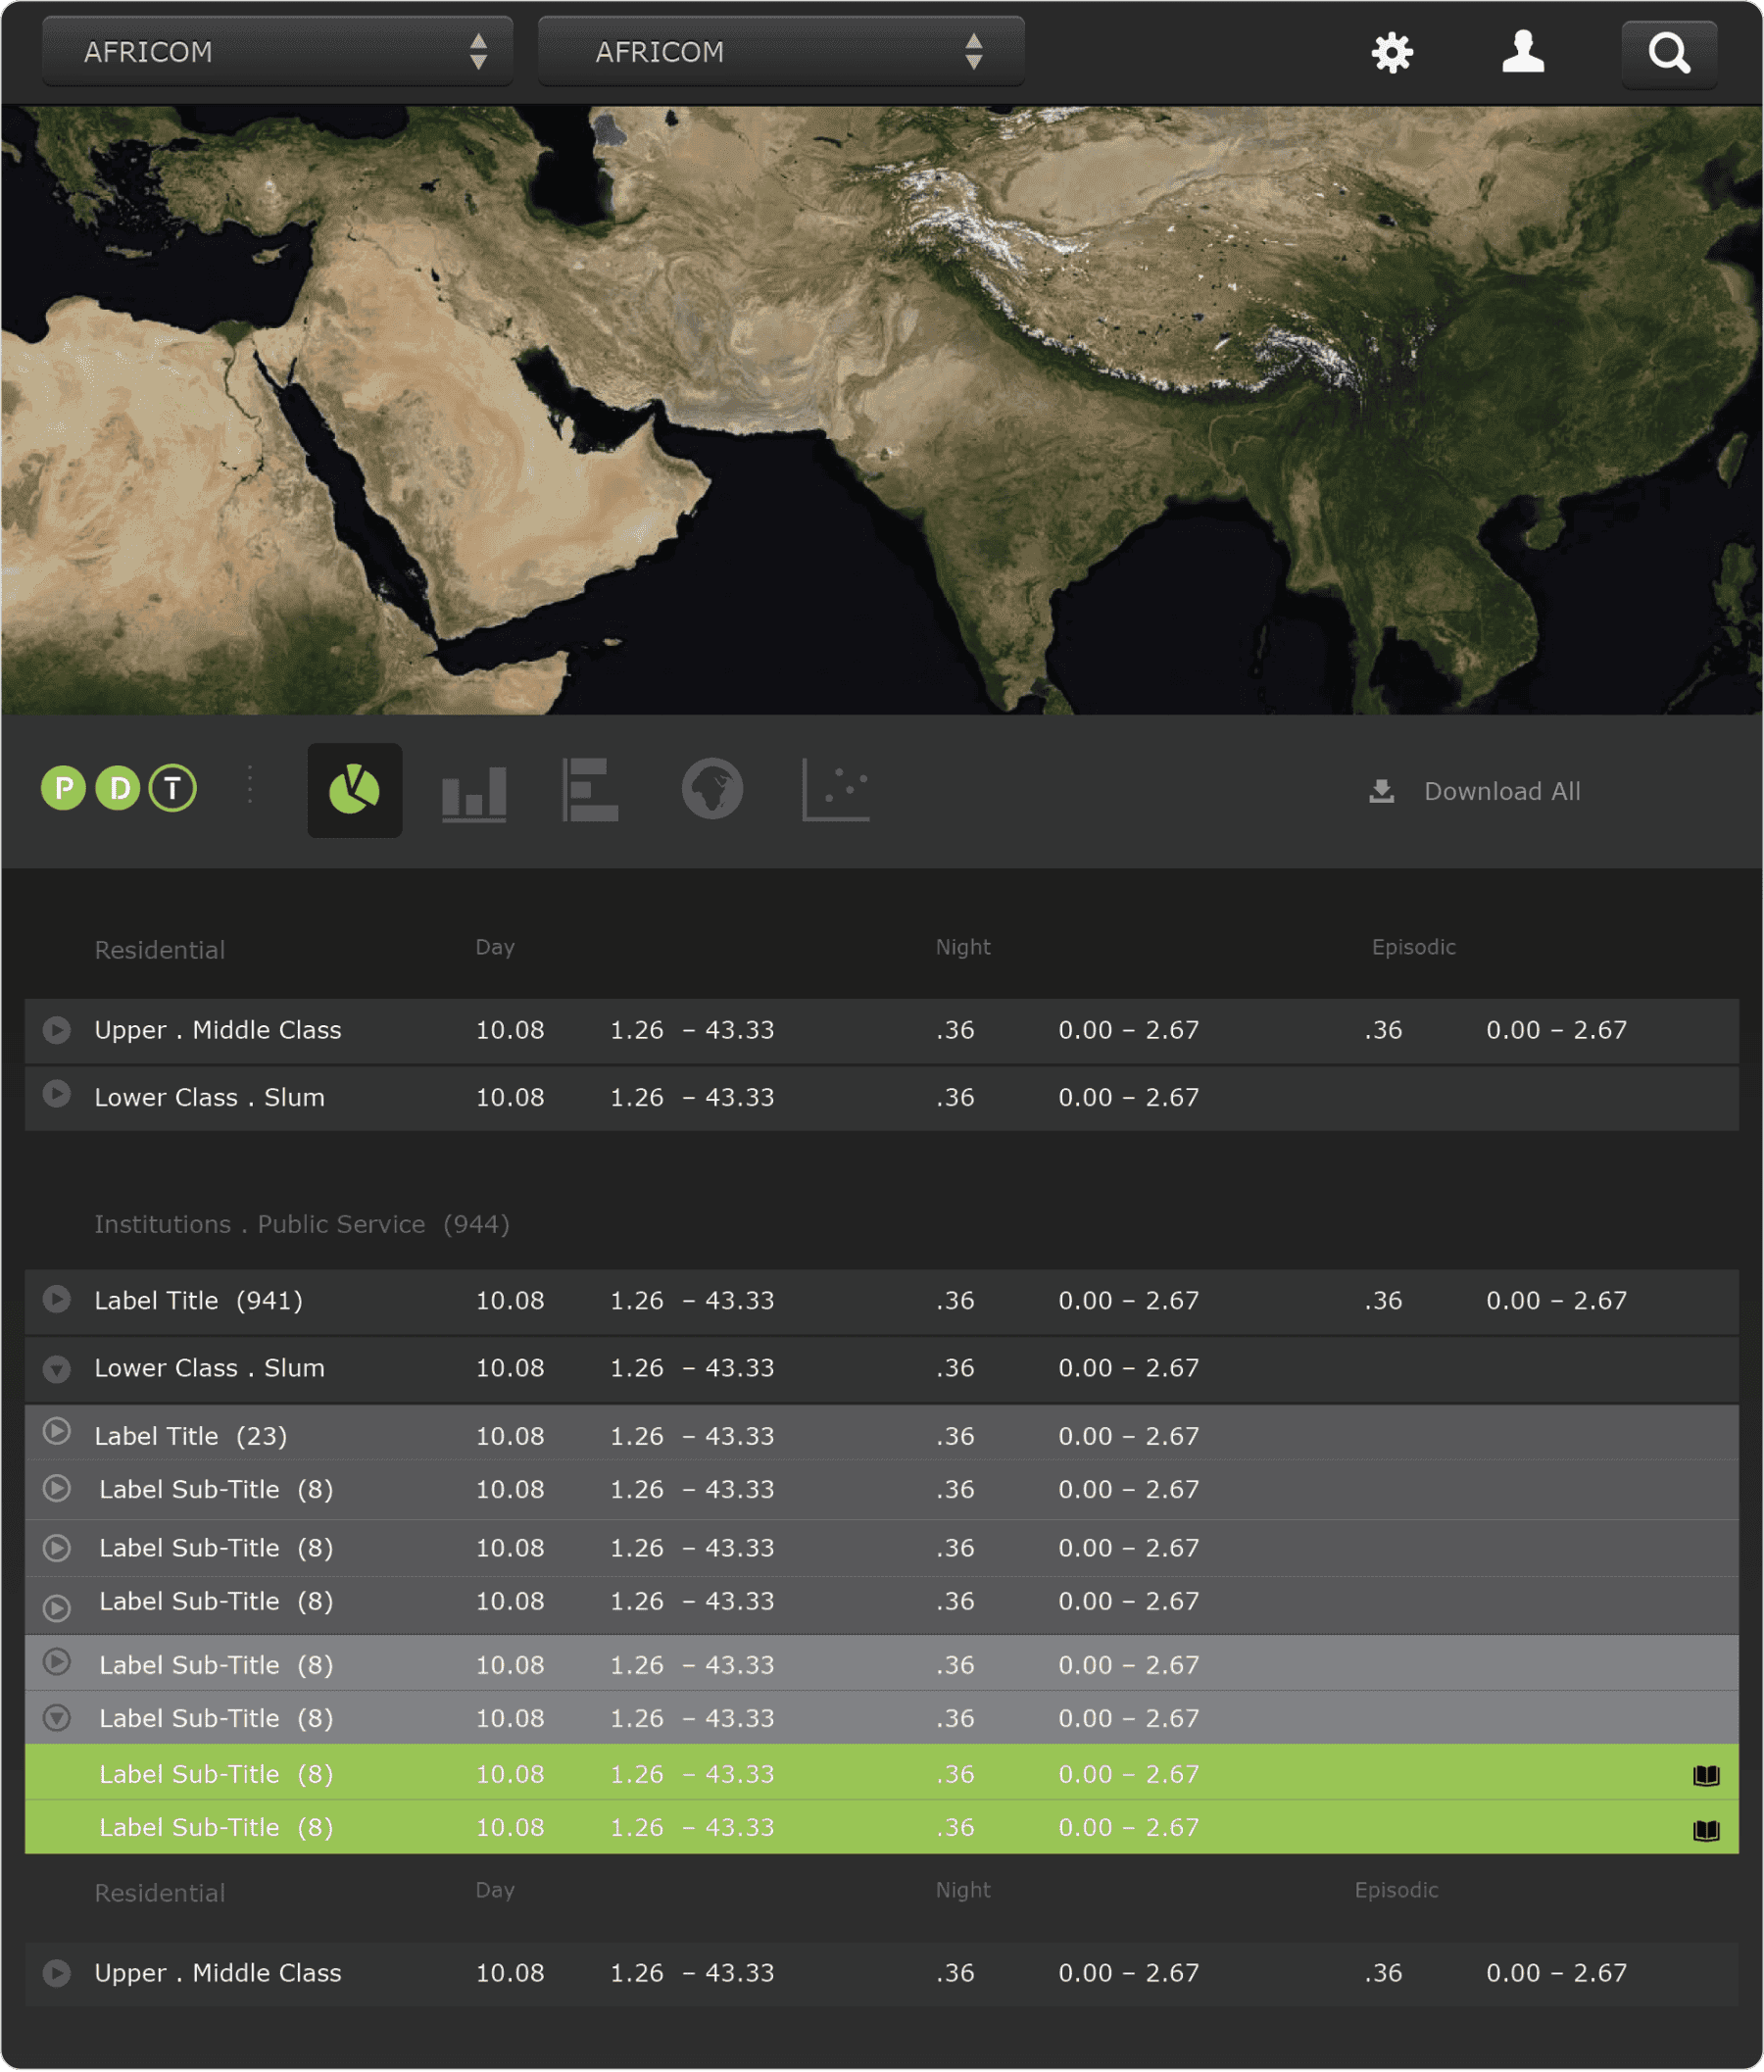Click Label Title (23) text
Viewport: 1764px width, 2072px height.
click(191, 1436)
